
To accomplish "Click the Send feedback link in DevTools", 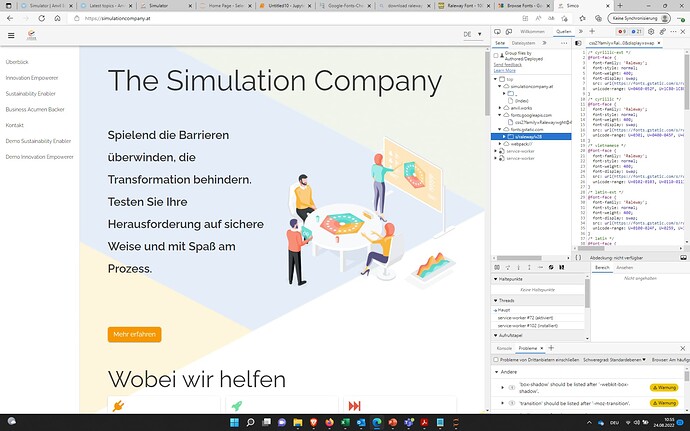I will tap(507, 65).
